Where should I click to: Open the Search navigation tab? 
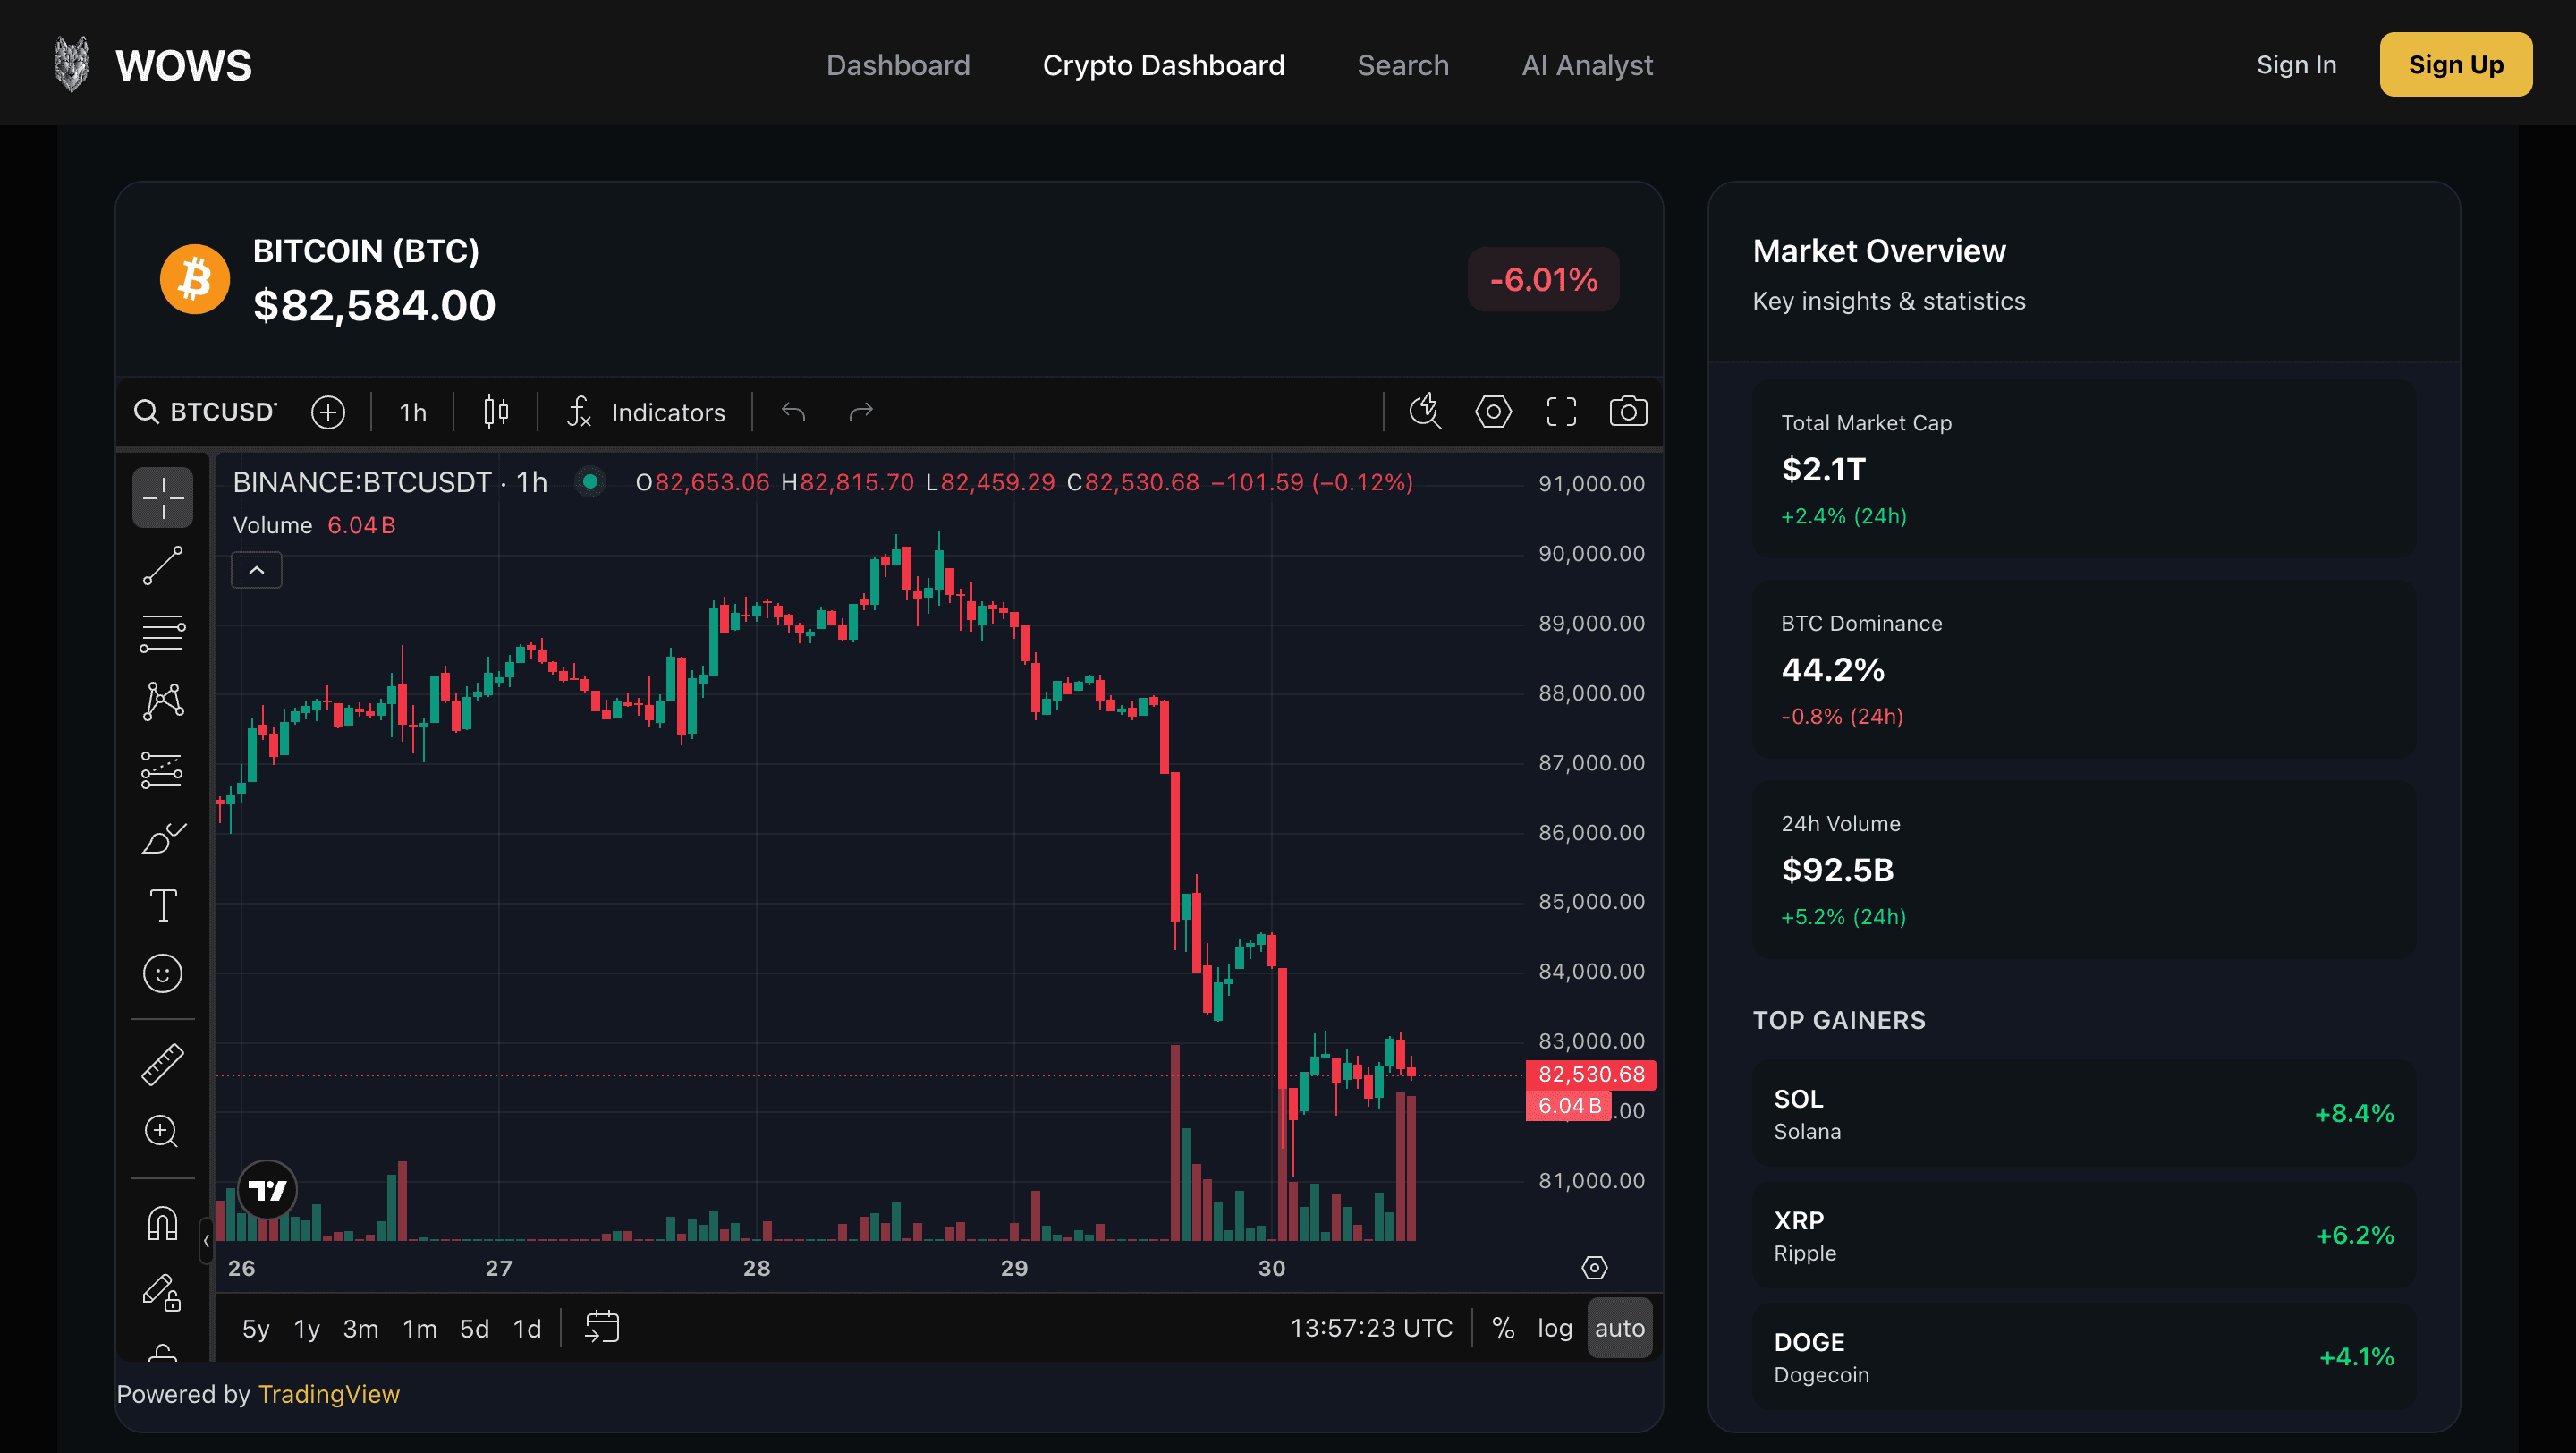click(x=1403, y=64)
